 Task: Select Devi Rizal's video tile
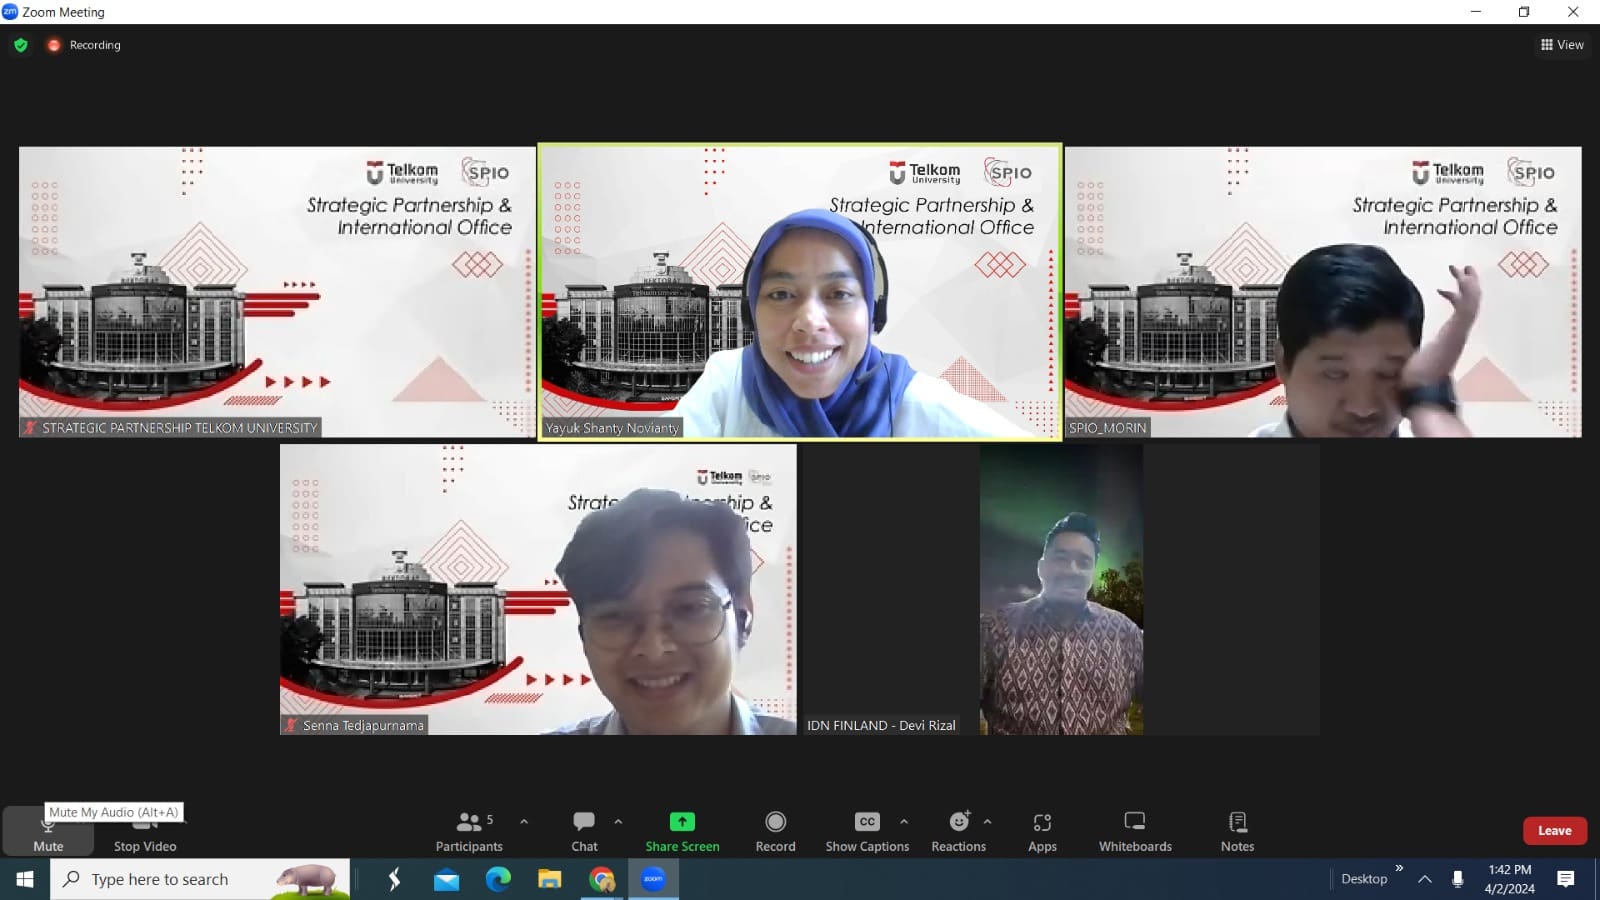coord(1060,590)
